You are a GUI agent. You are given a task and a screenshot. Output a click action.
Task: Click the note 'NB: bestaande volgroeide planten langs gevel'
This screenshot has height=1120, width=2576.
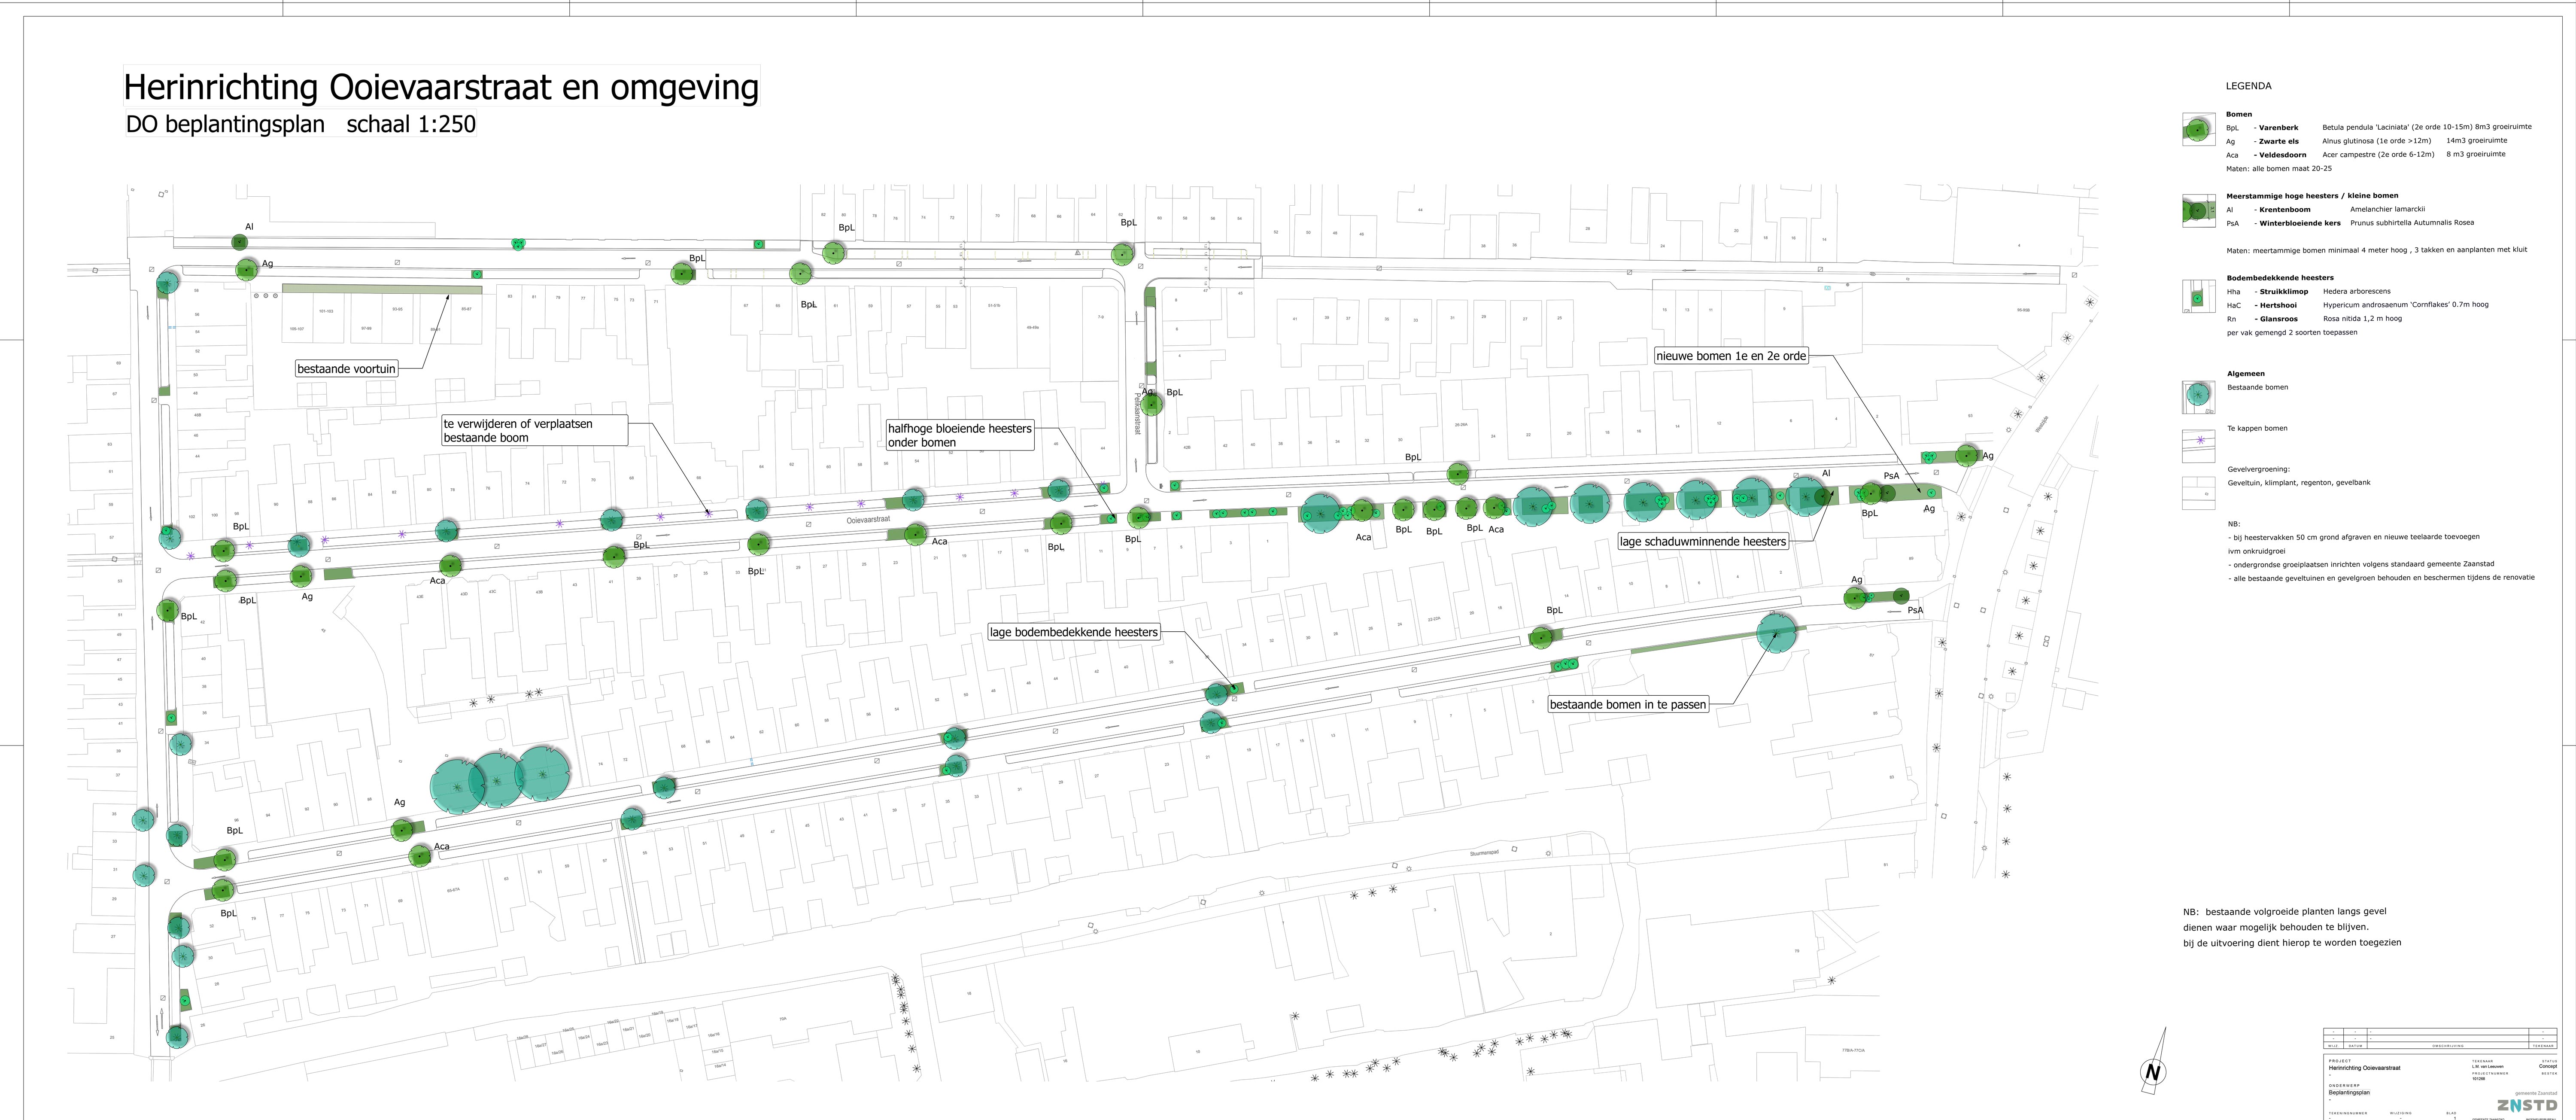tap(2285, 912)
